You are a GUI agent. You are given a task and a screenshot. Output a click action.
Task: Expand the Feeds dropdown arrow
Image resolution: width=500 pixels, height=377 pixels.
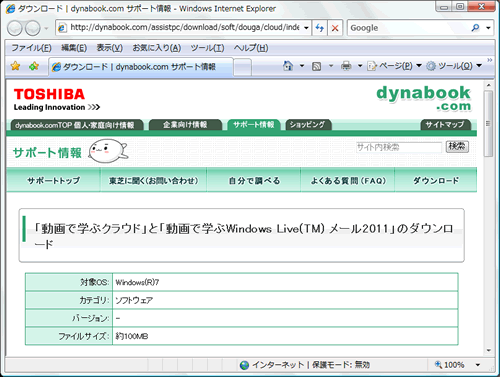331,66
